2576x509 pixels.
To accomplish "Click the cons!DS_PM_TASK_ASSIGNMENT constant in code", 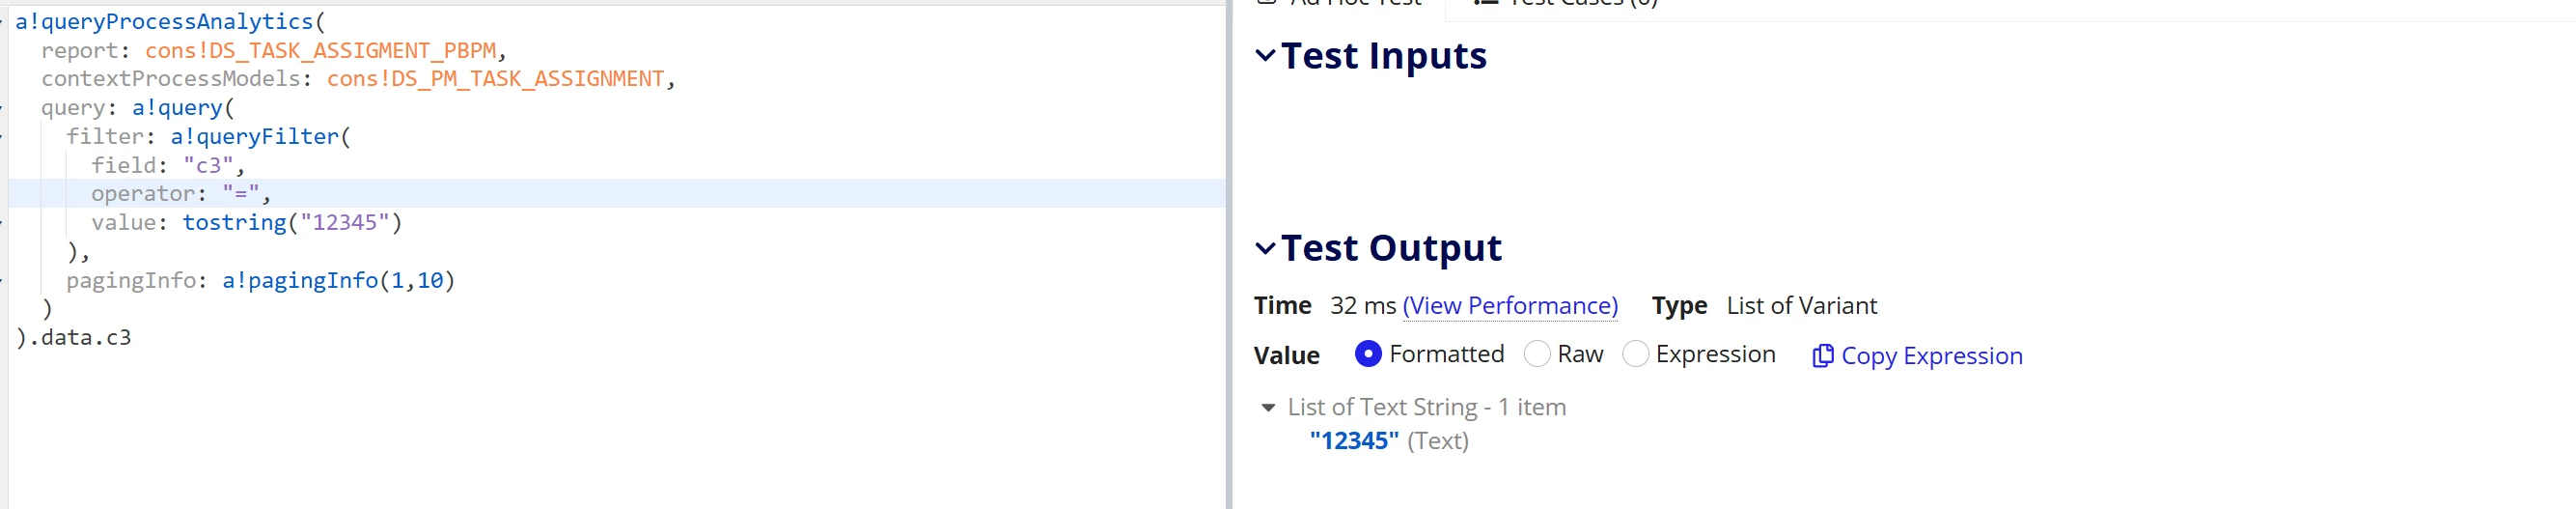I will point(495,79).
